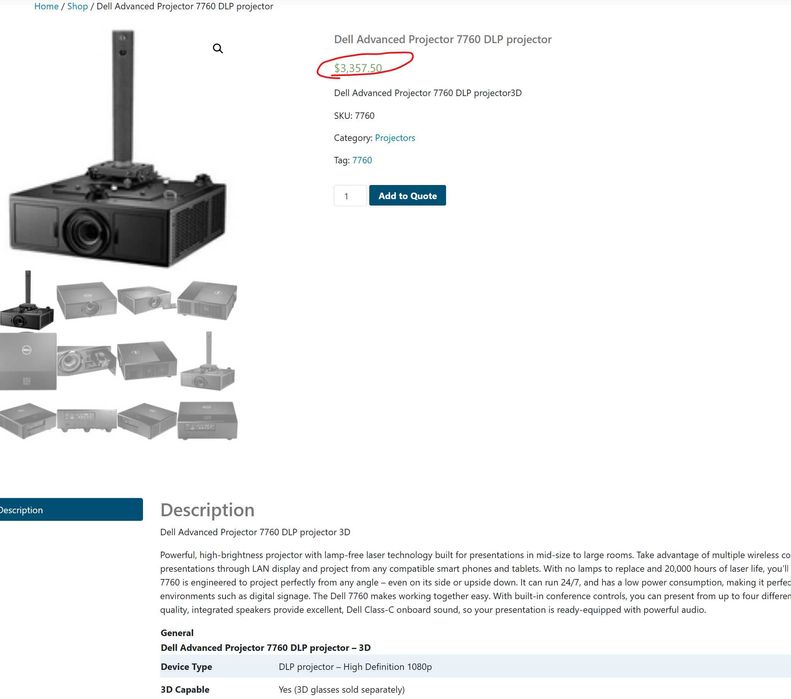Select open lens compartment thumbnail

[87, 360]
